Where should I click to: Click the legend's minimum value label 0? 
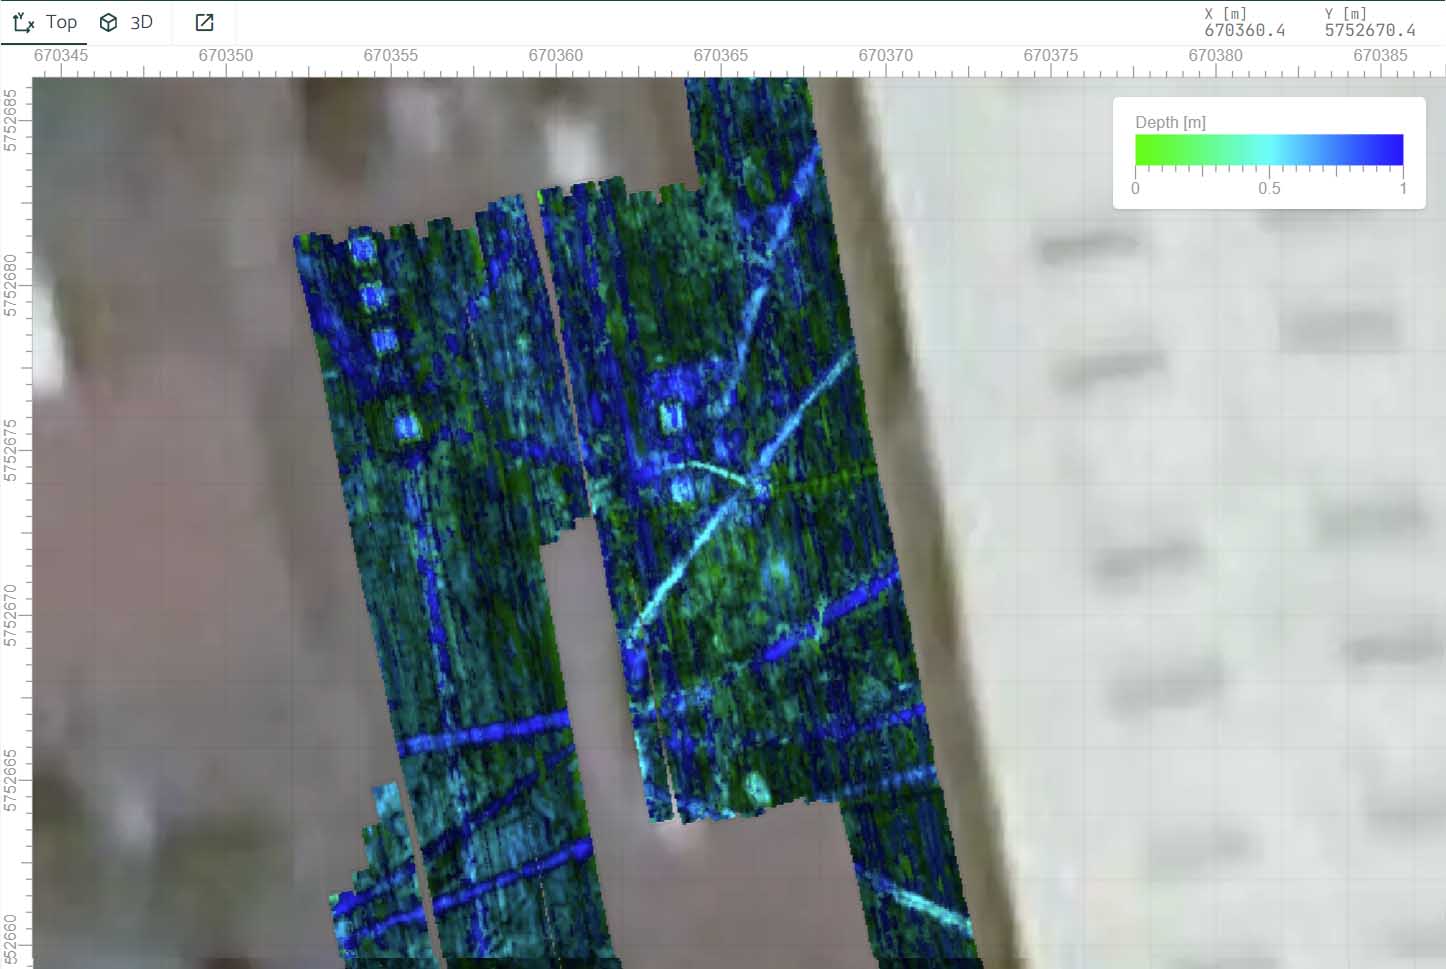1135,188
